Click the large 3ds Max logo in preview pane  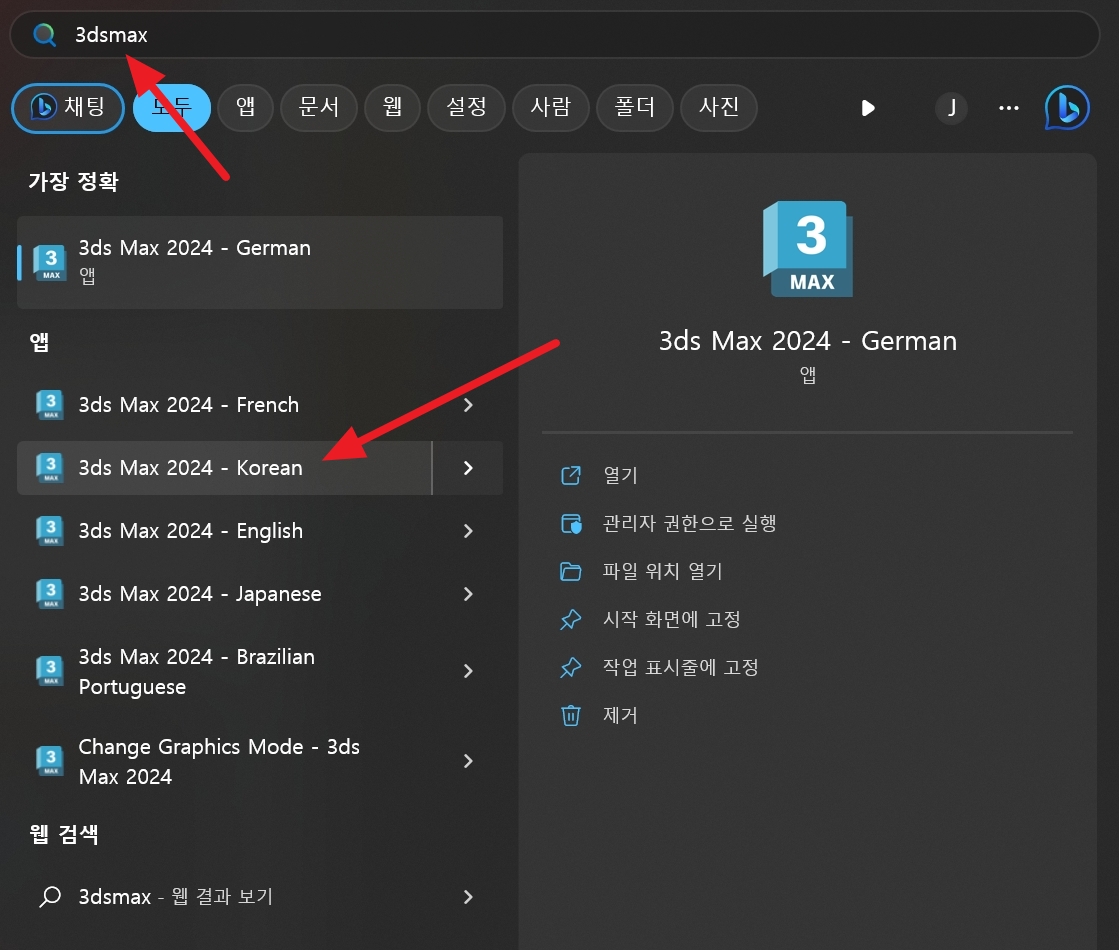[x=808, y=248]
